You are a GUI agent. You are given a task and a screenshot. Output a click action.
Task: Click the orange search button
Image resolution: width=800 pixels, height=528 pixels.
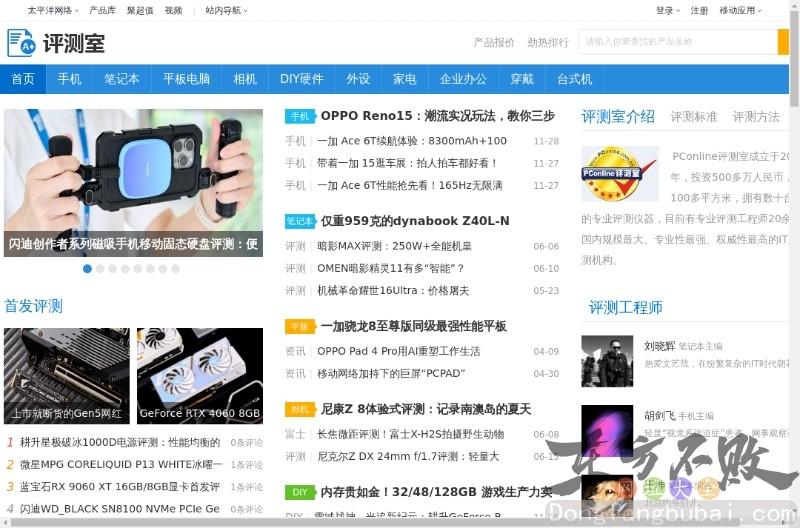[783, 42]
